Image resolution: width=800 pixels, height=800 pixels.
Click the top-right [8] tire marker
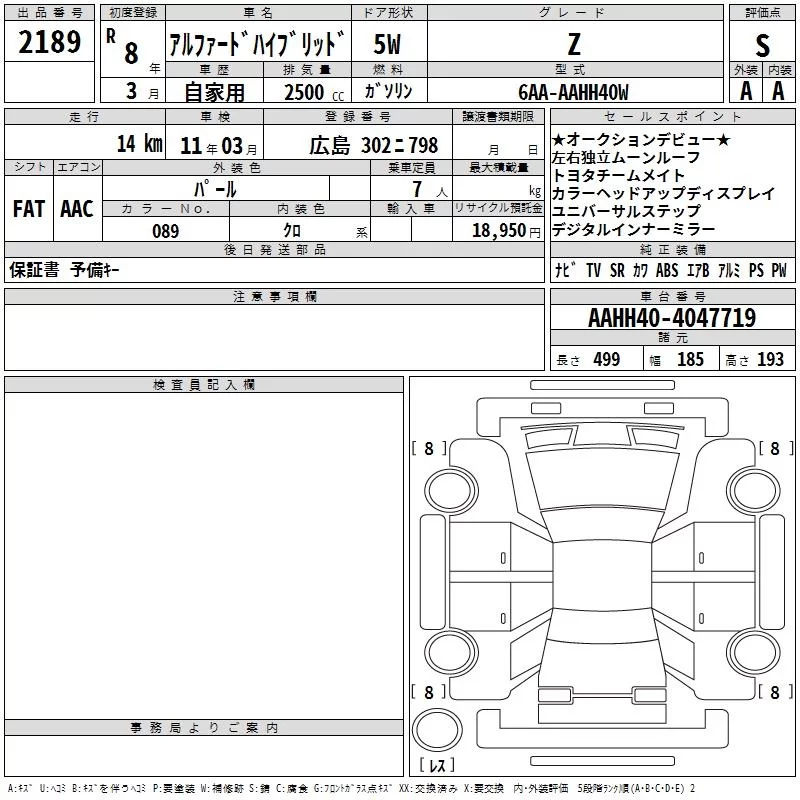[x=774, y=449]
